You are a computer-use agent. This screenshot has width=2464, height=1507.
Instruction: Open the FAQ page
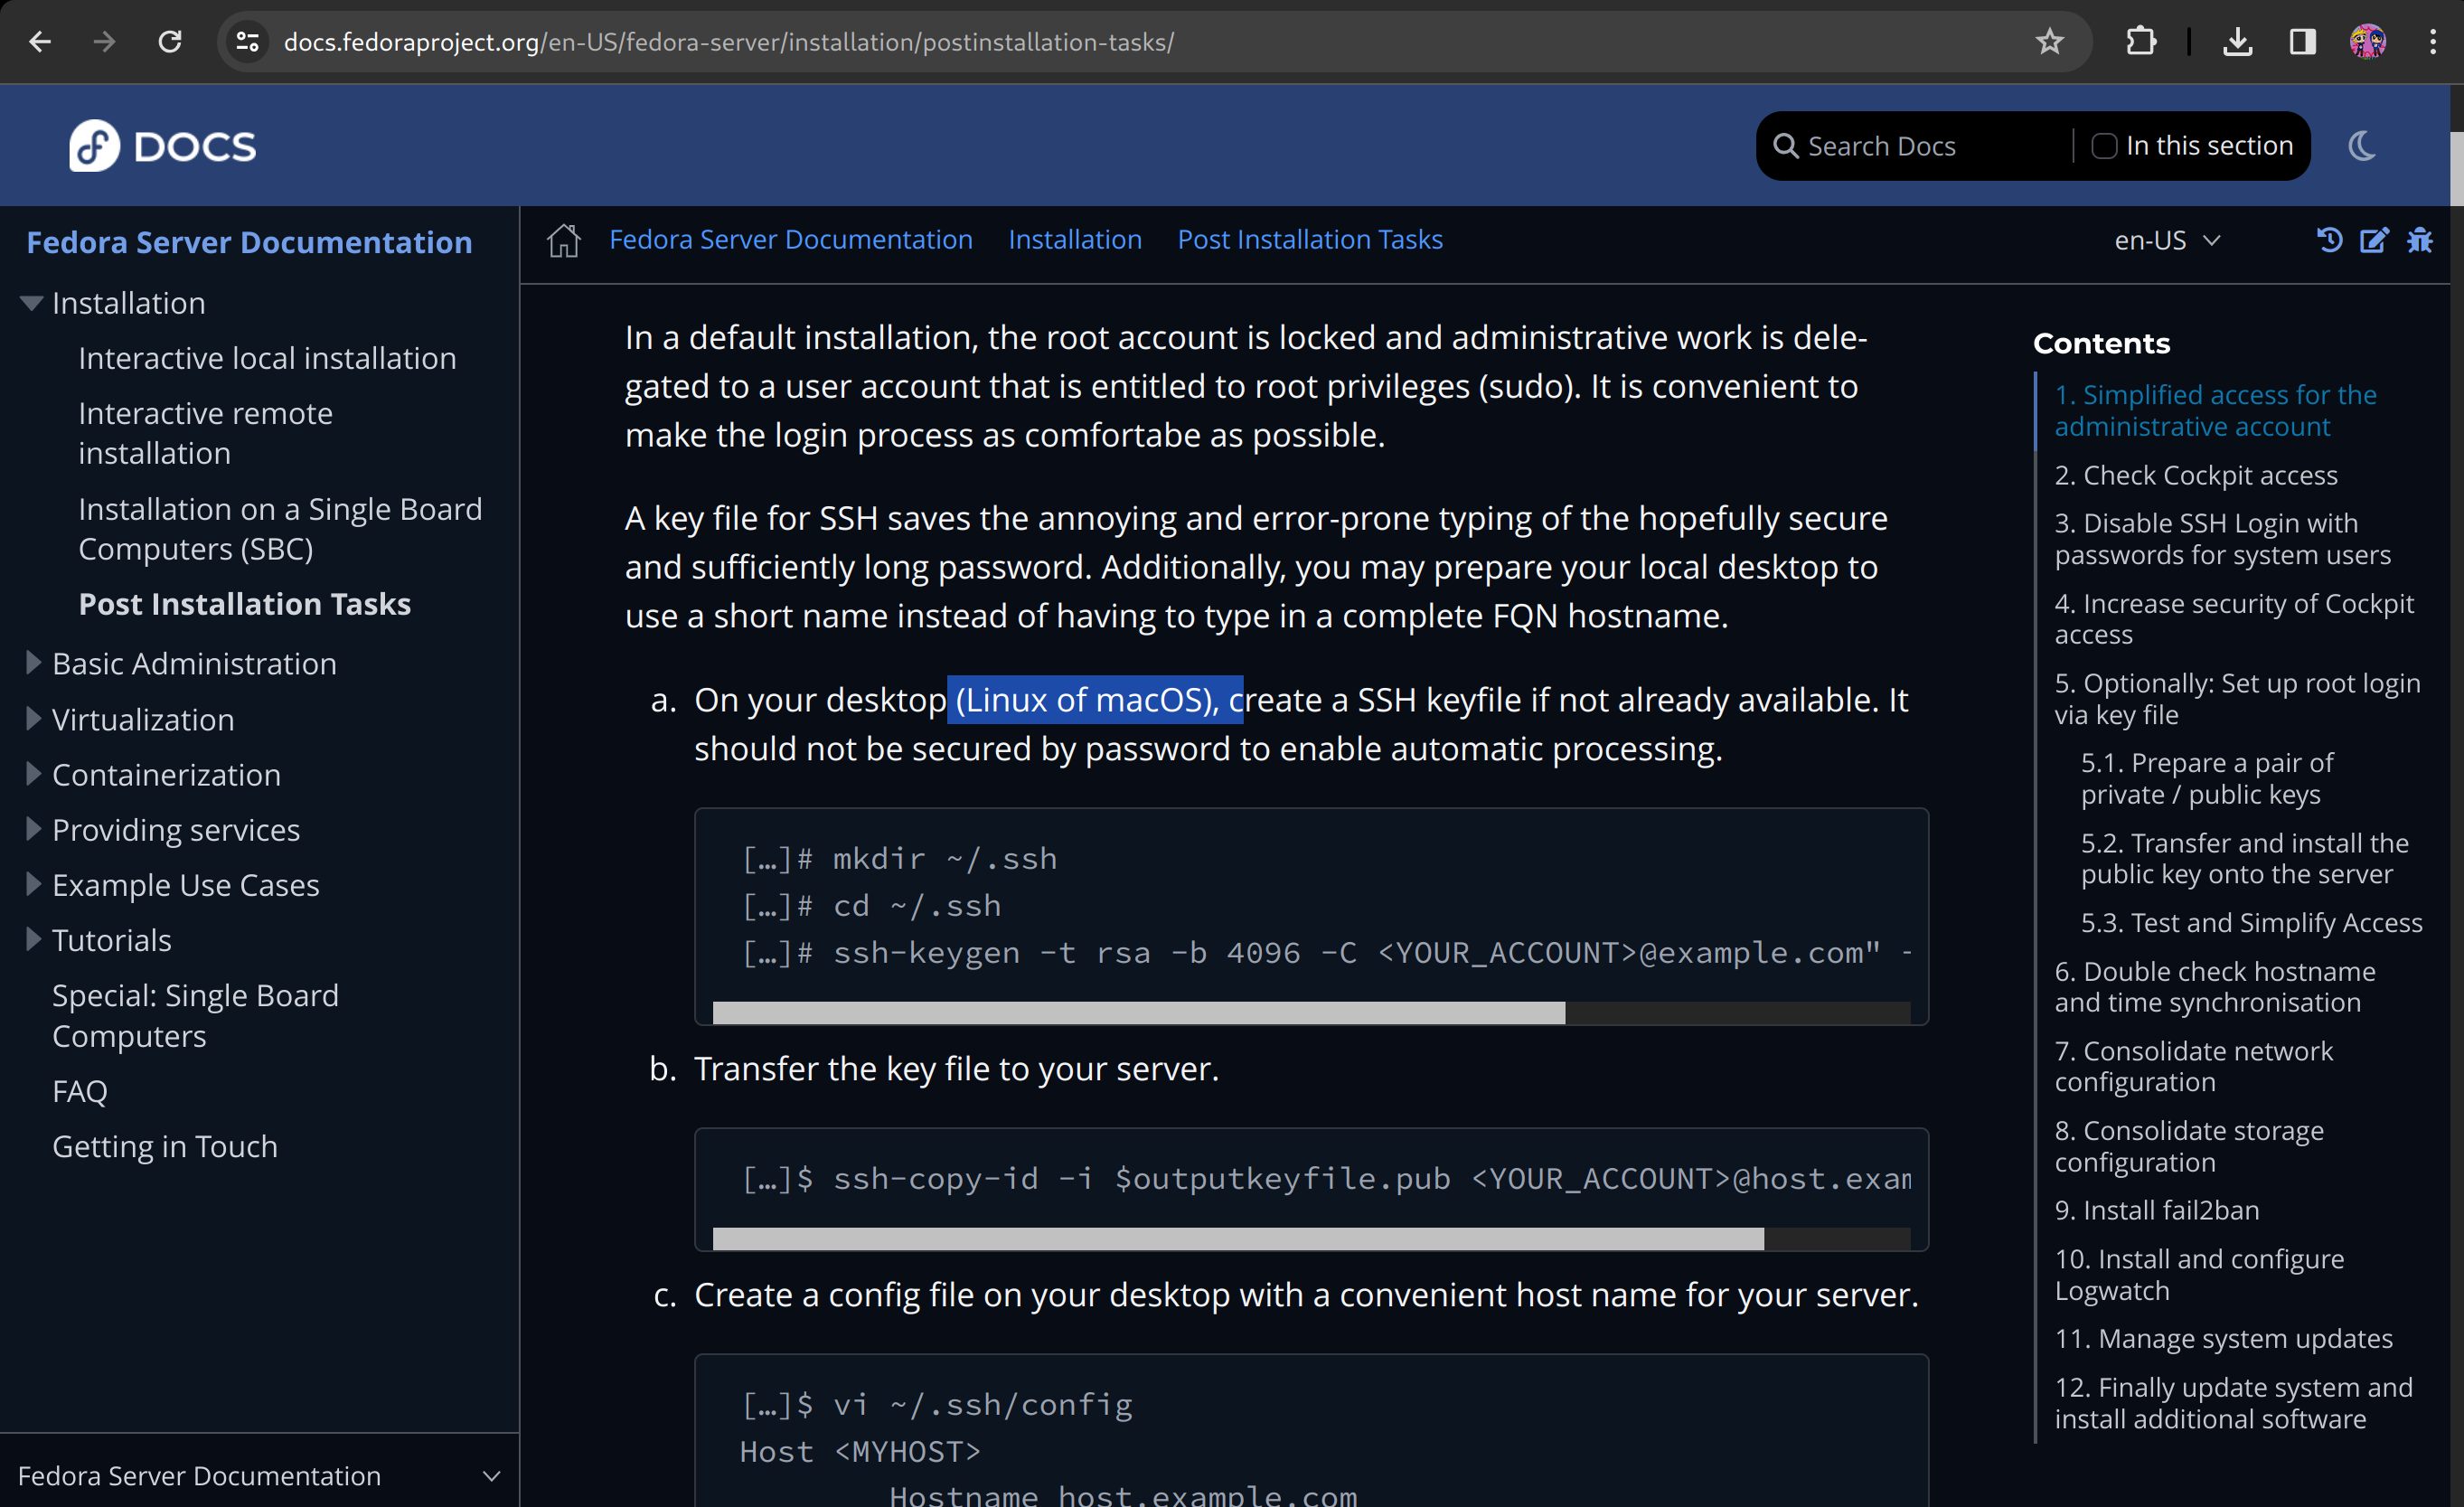79,1091
